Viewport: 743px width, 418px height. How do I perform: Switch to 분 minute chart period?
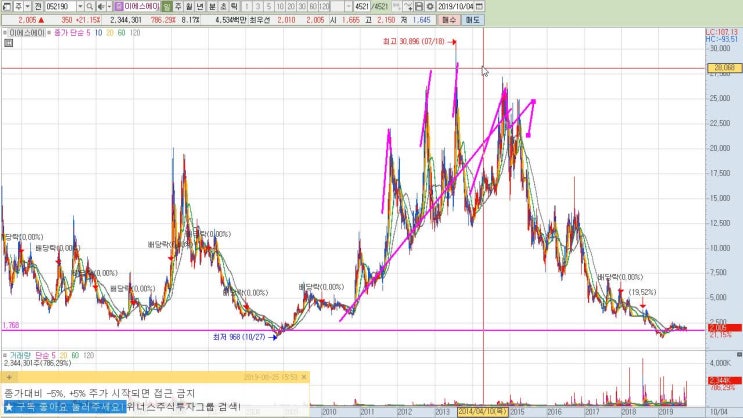tap(212, 7)
